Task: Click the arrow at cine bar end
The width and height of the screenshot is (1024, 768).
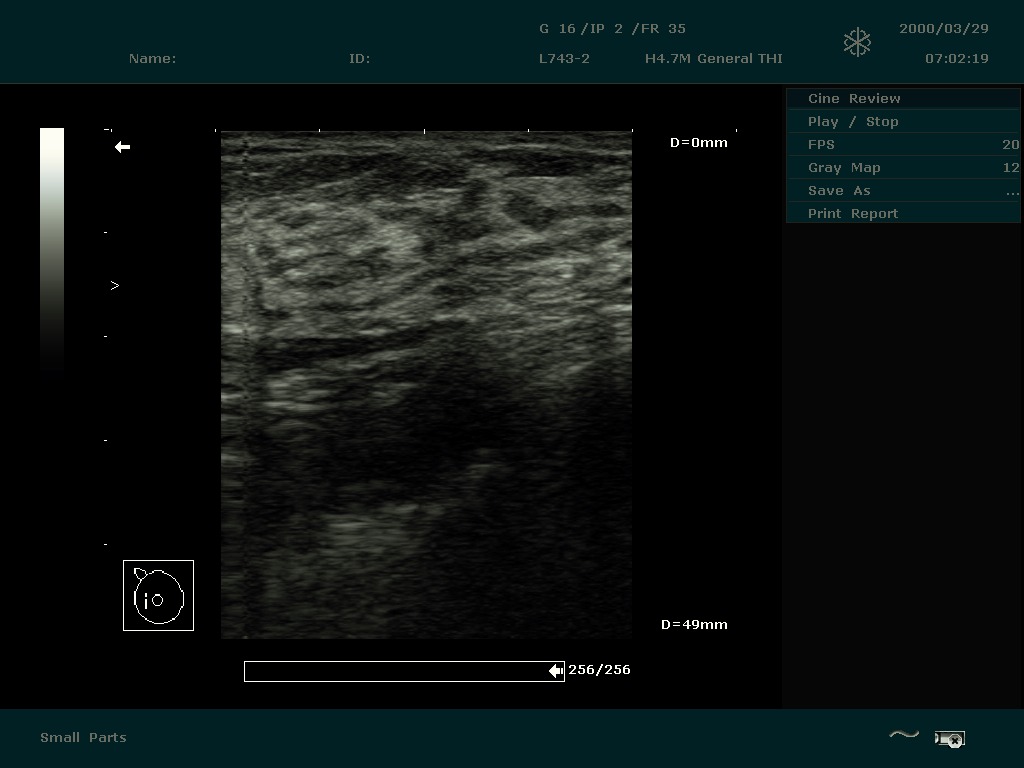Action: (x=556, y=671)
